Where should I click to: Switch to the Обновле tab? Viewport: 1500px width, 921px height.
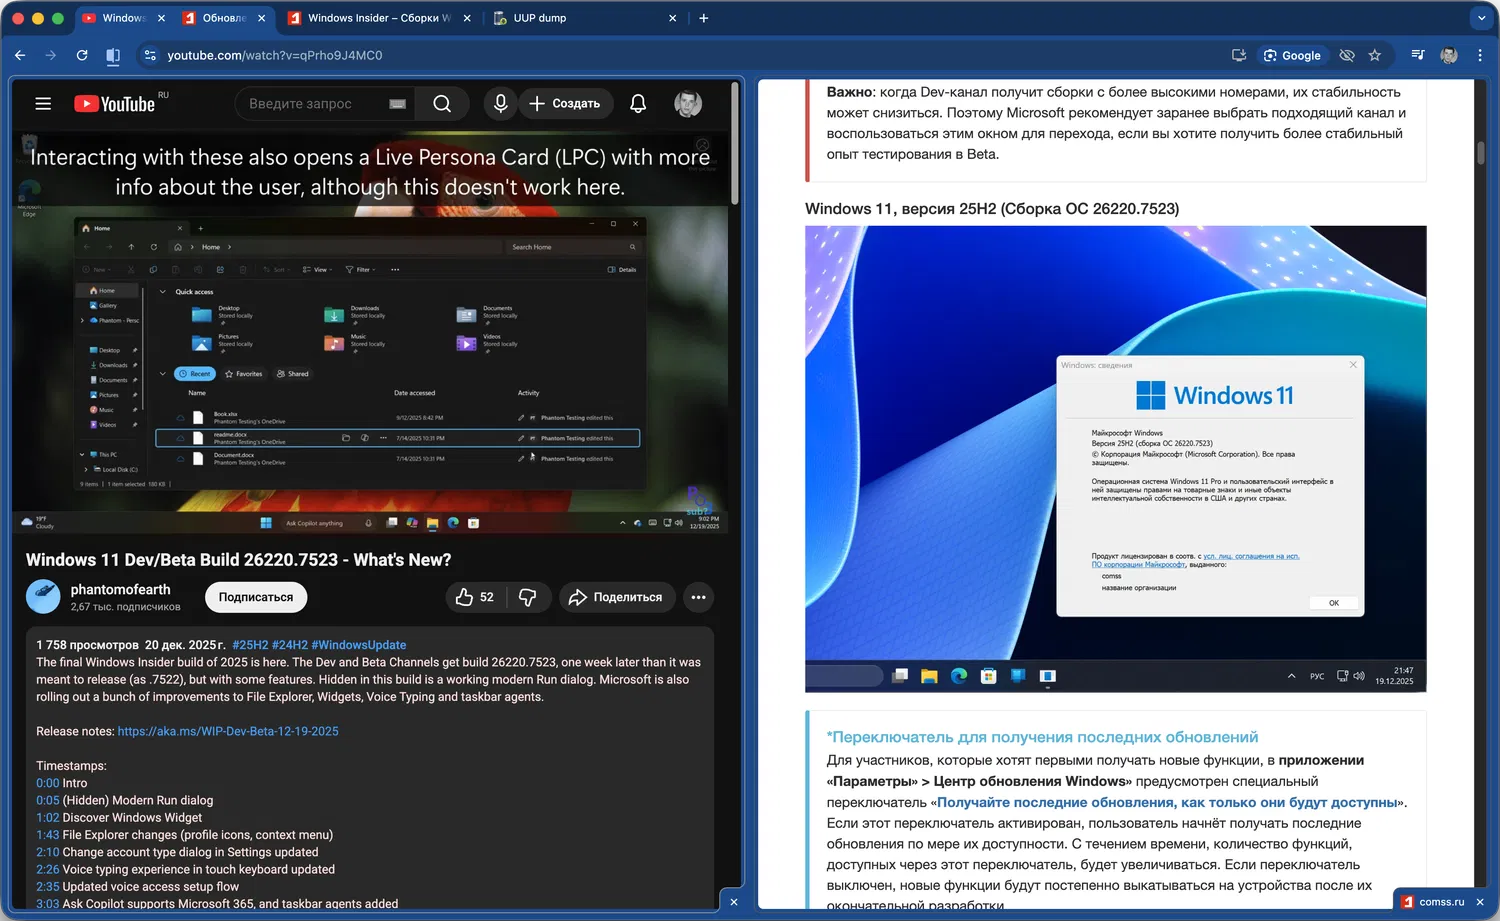(225, 18)
